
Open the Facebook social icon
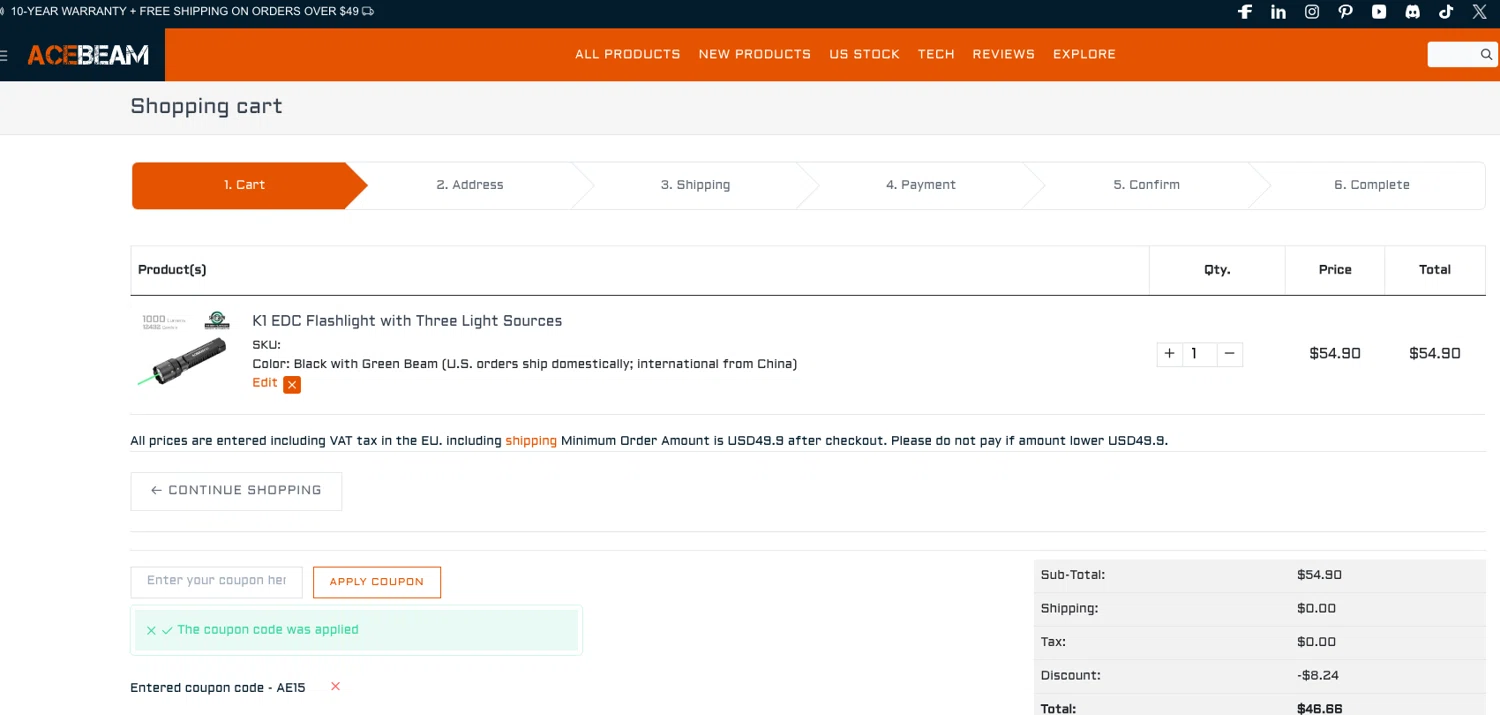(1245, 12)
